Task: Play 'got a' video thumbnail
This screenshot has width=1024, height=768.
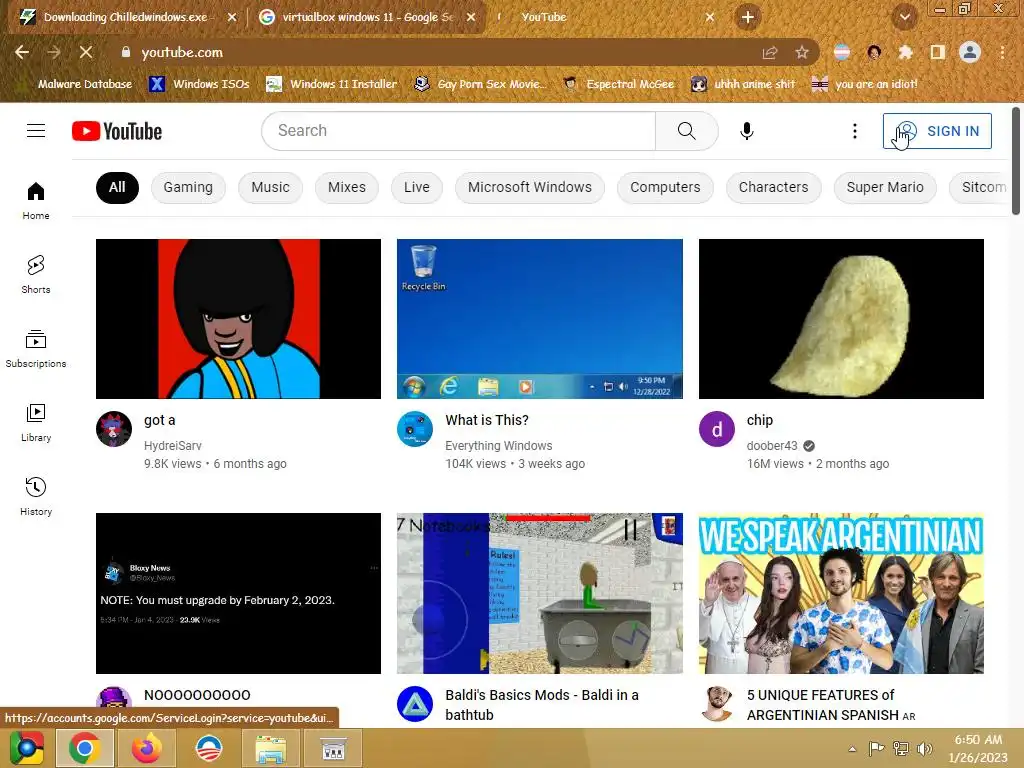Action: 238,319
